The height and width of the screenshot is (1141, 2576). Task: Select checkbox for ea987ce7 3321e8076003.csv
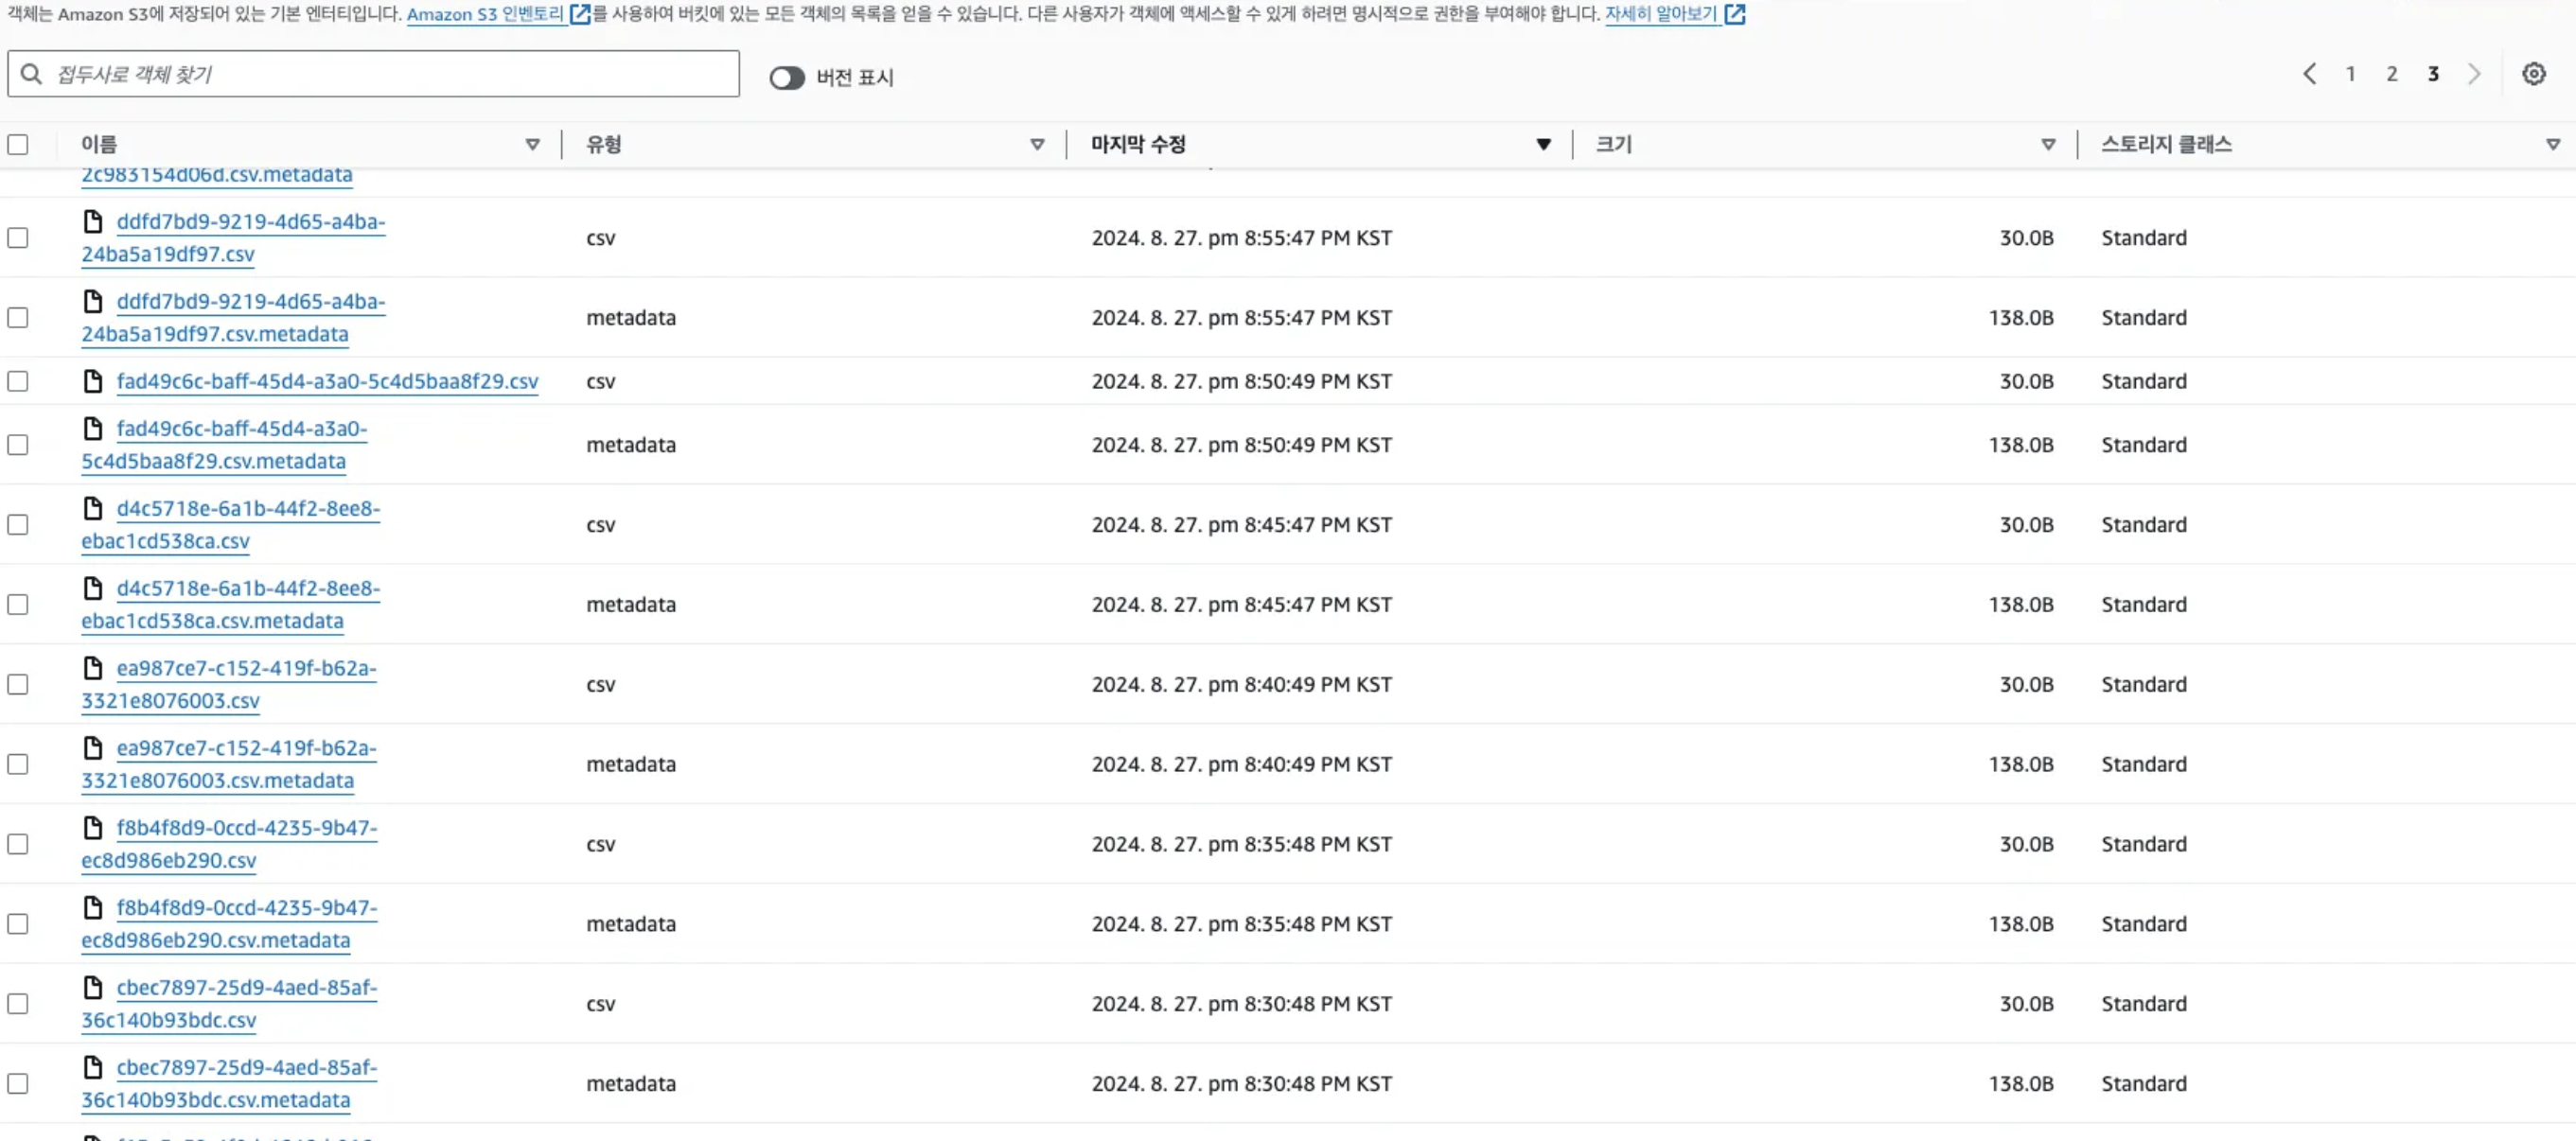(x=18, y=685)
